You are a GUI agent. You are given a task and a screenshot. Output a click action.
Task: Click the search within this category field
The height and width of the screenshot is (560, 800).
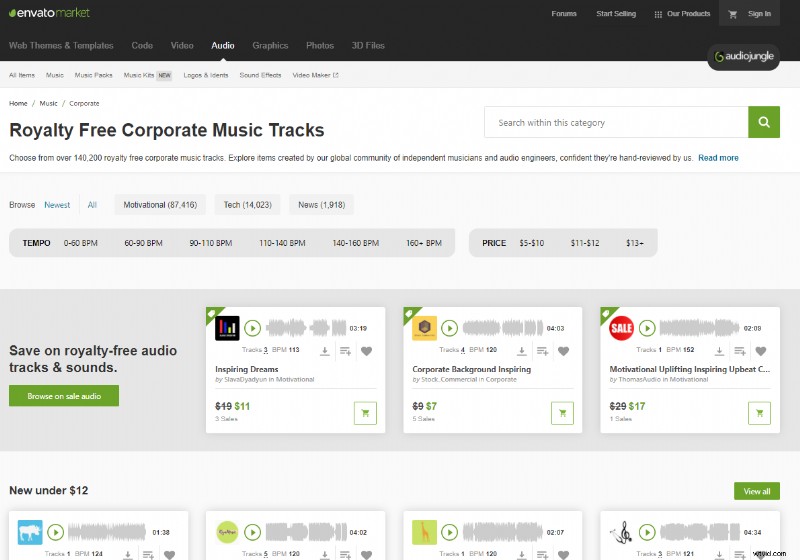[x=616, y=122]
